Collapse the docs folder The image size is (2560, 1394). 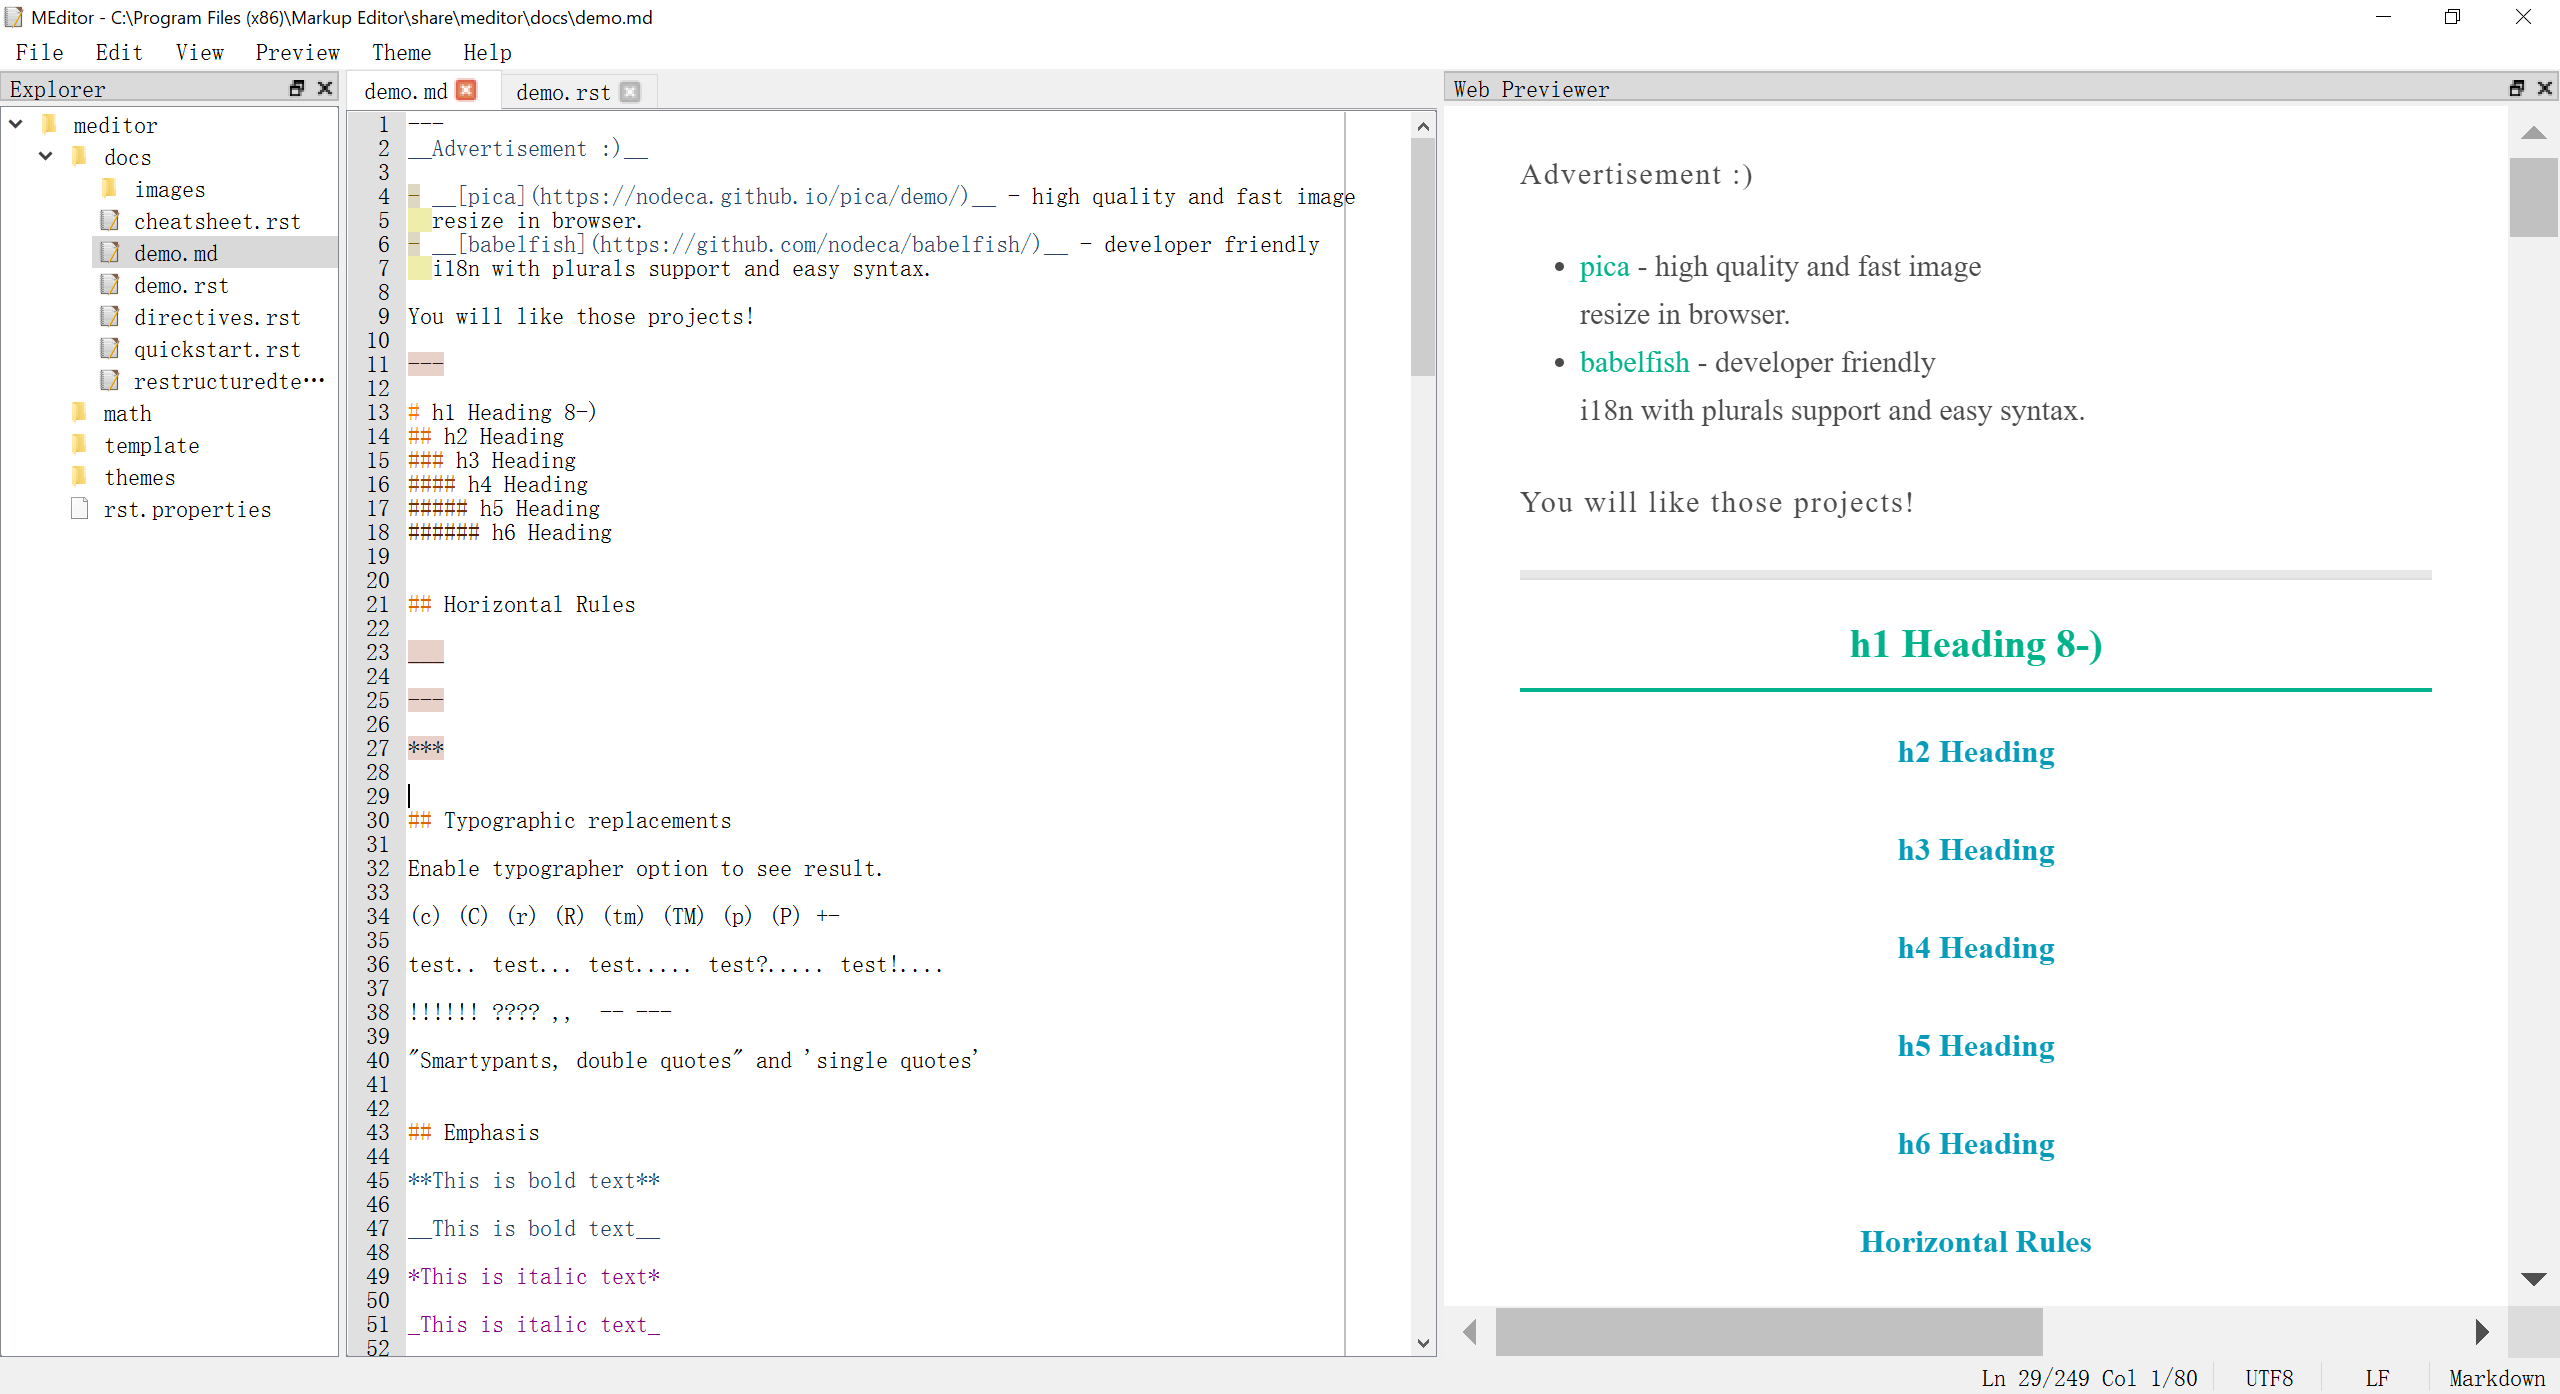click(46, 157)
